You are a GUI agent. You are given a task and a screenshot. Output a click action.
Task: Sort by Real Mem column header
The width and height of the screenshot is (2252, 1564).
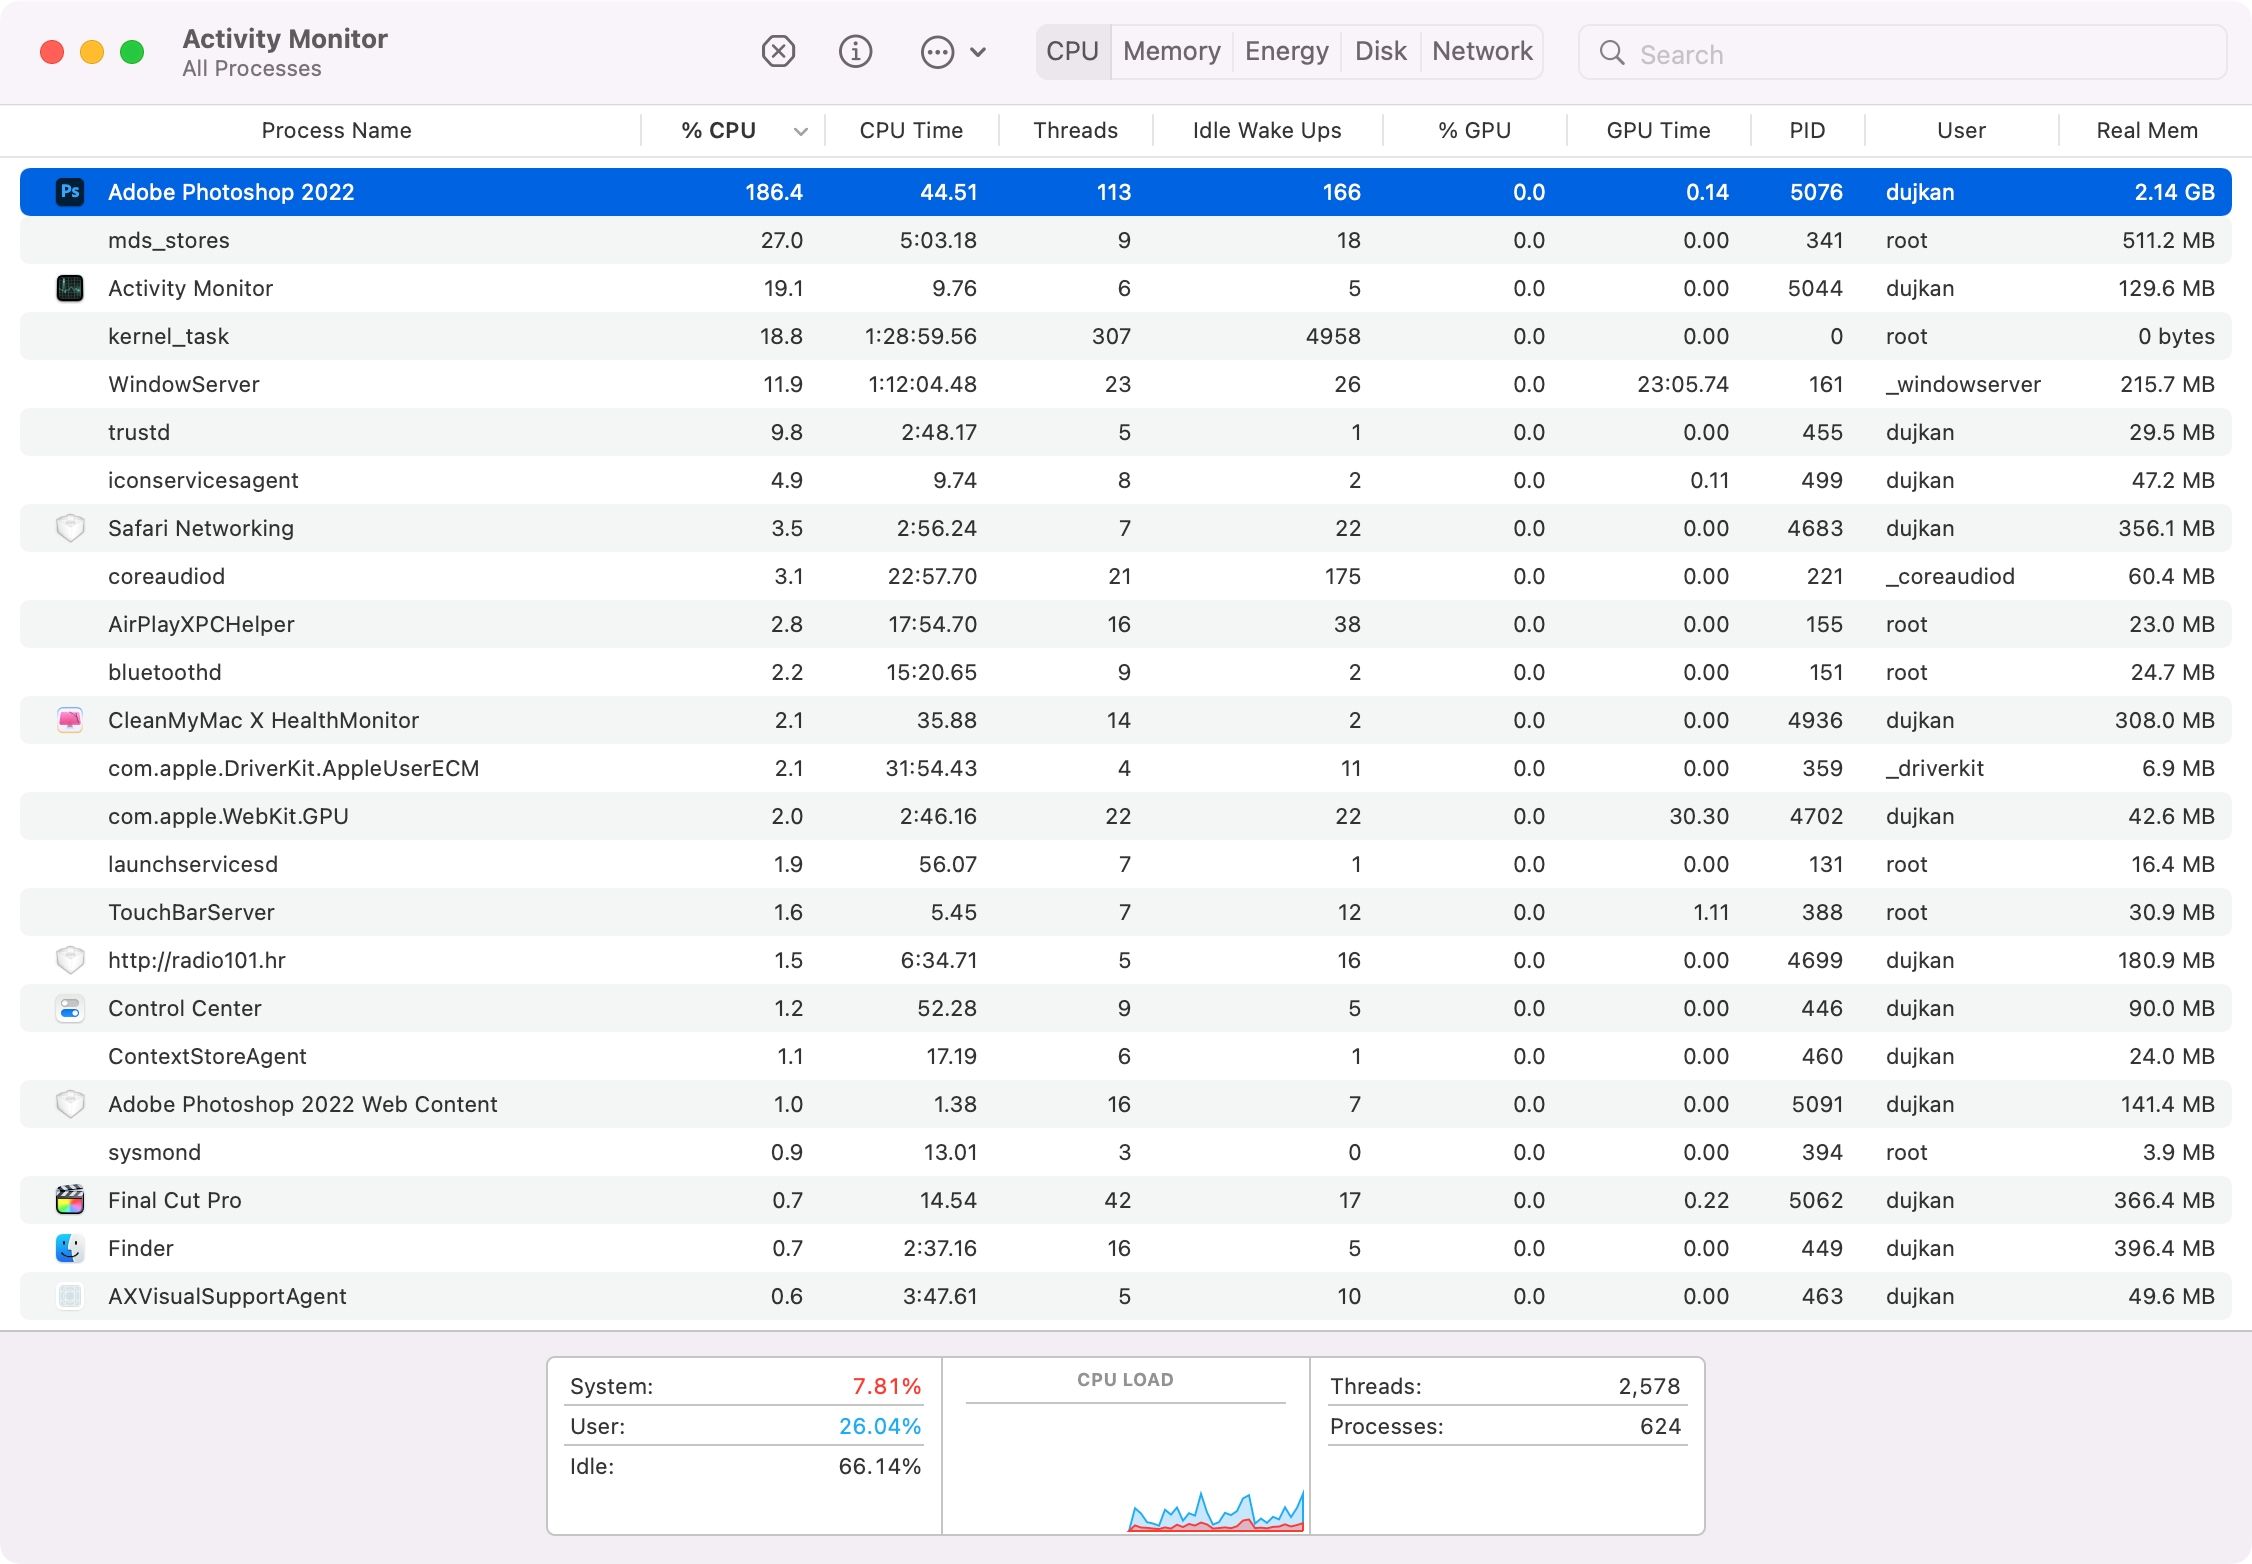2146,130
